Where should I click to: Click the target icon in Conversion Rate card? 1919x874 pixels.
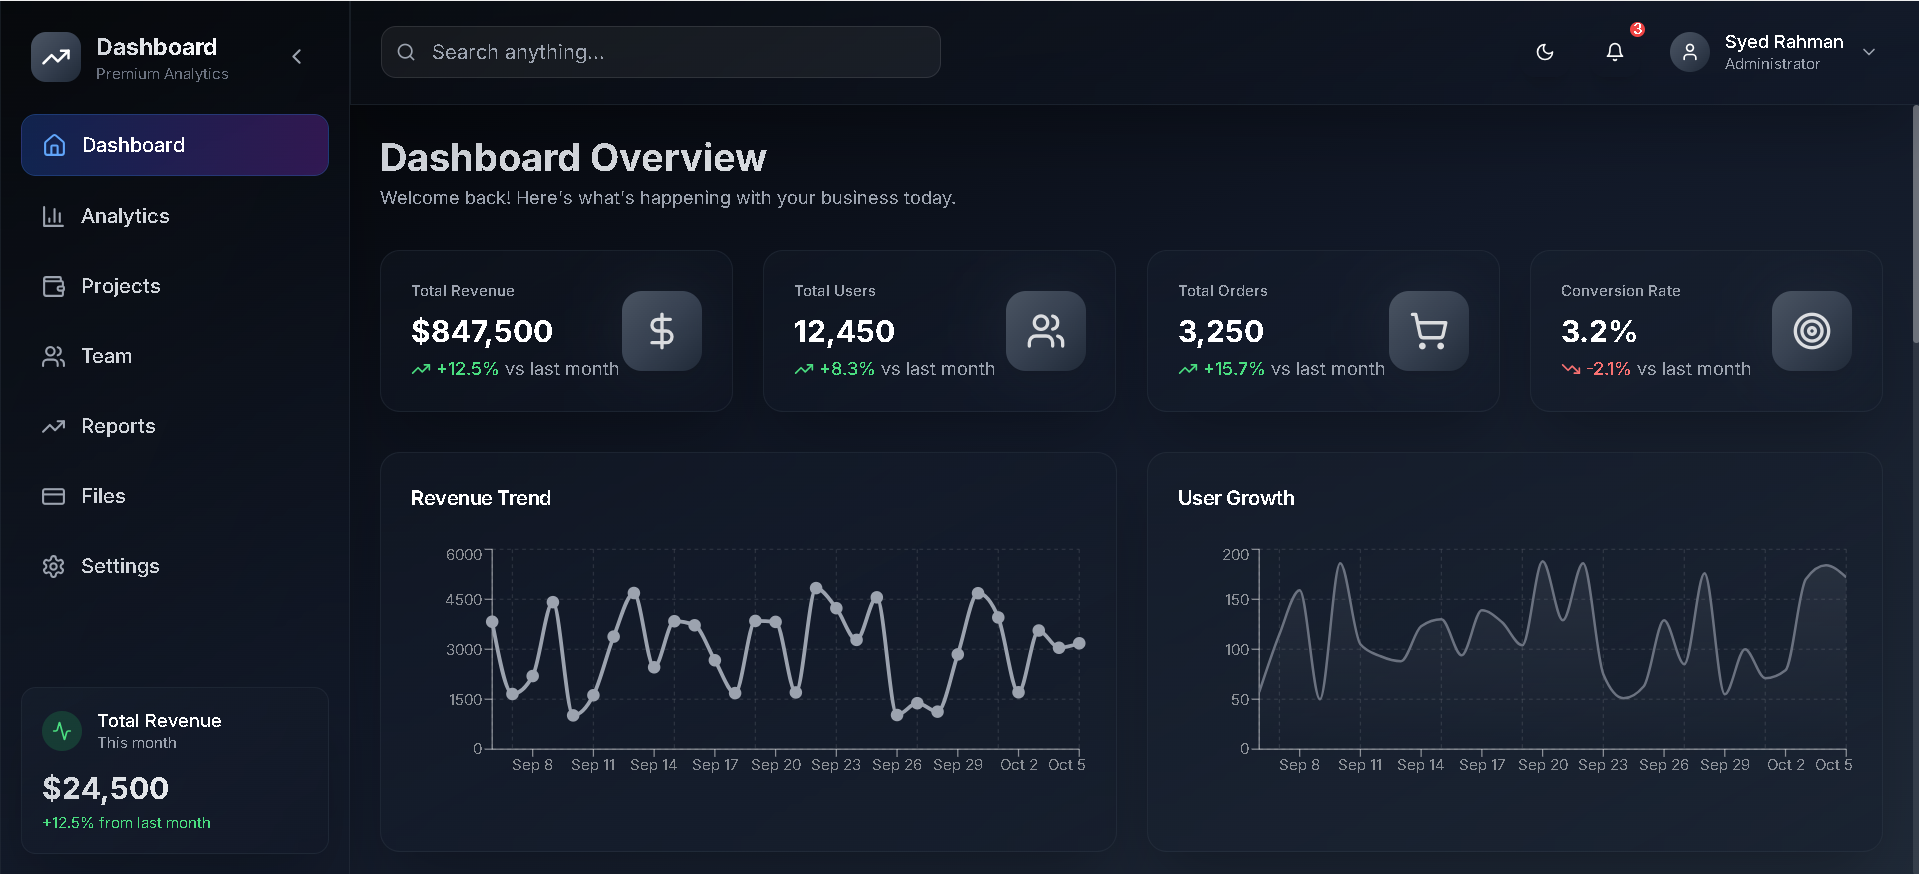tap(1811, 331)
